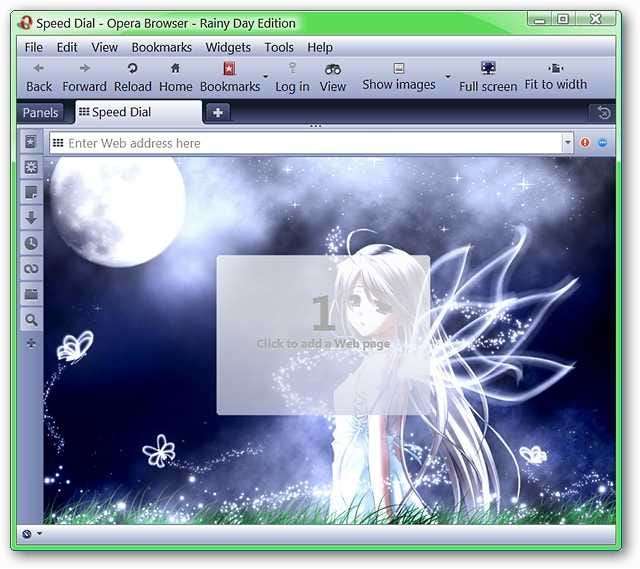The image size is (640, 569).
Task: Reload the current page
Action: (x=133, y=78)
